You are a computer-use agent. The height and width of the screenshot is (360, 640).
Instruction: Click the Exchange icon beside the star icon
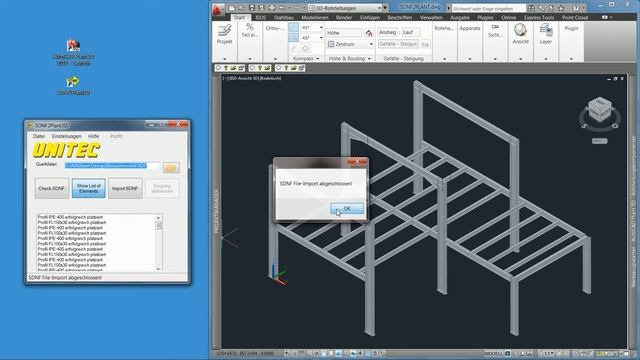pyautogui.click(x=551, y=8)
